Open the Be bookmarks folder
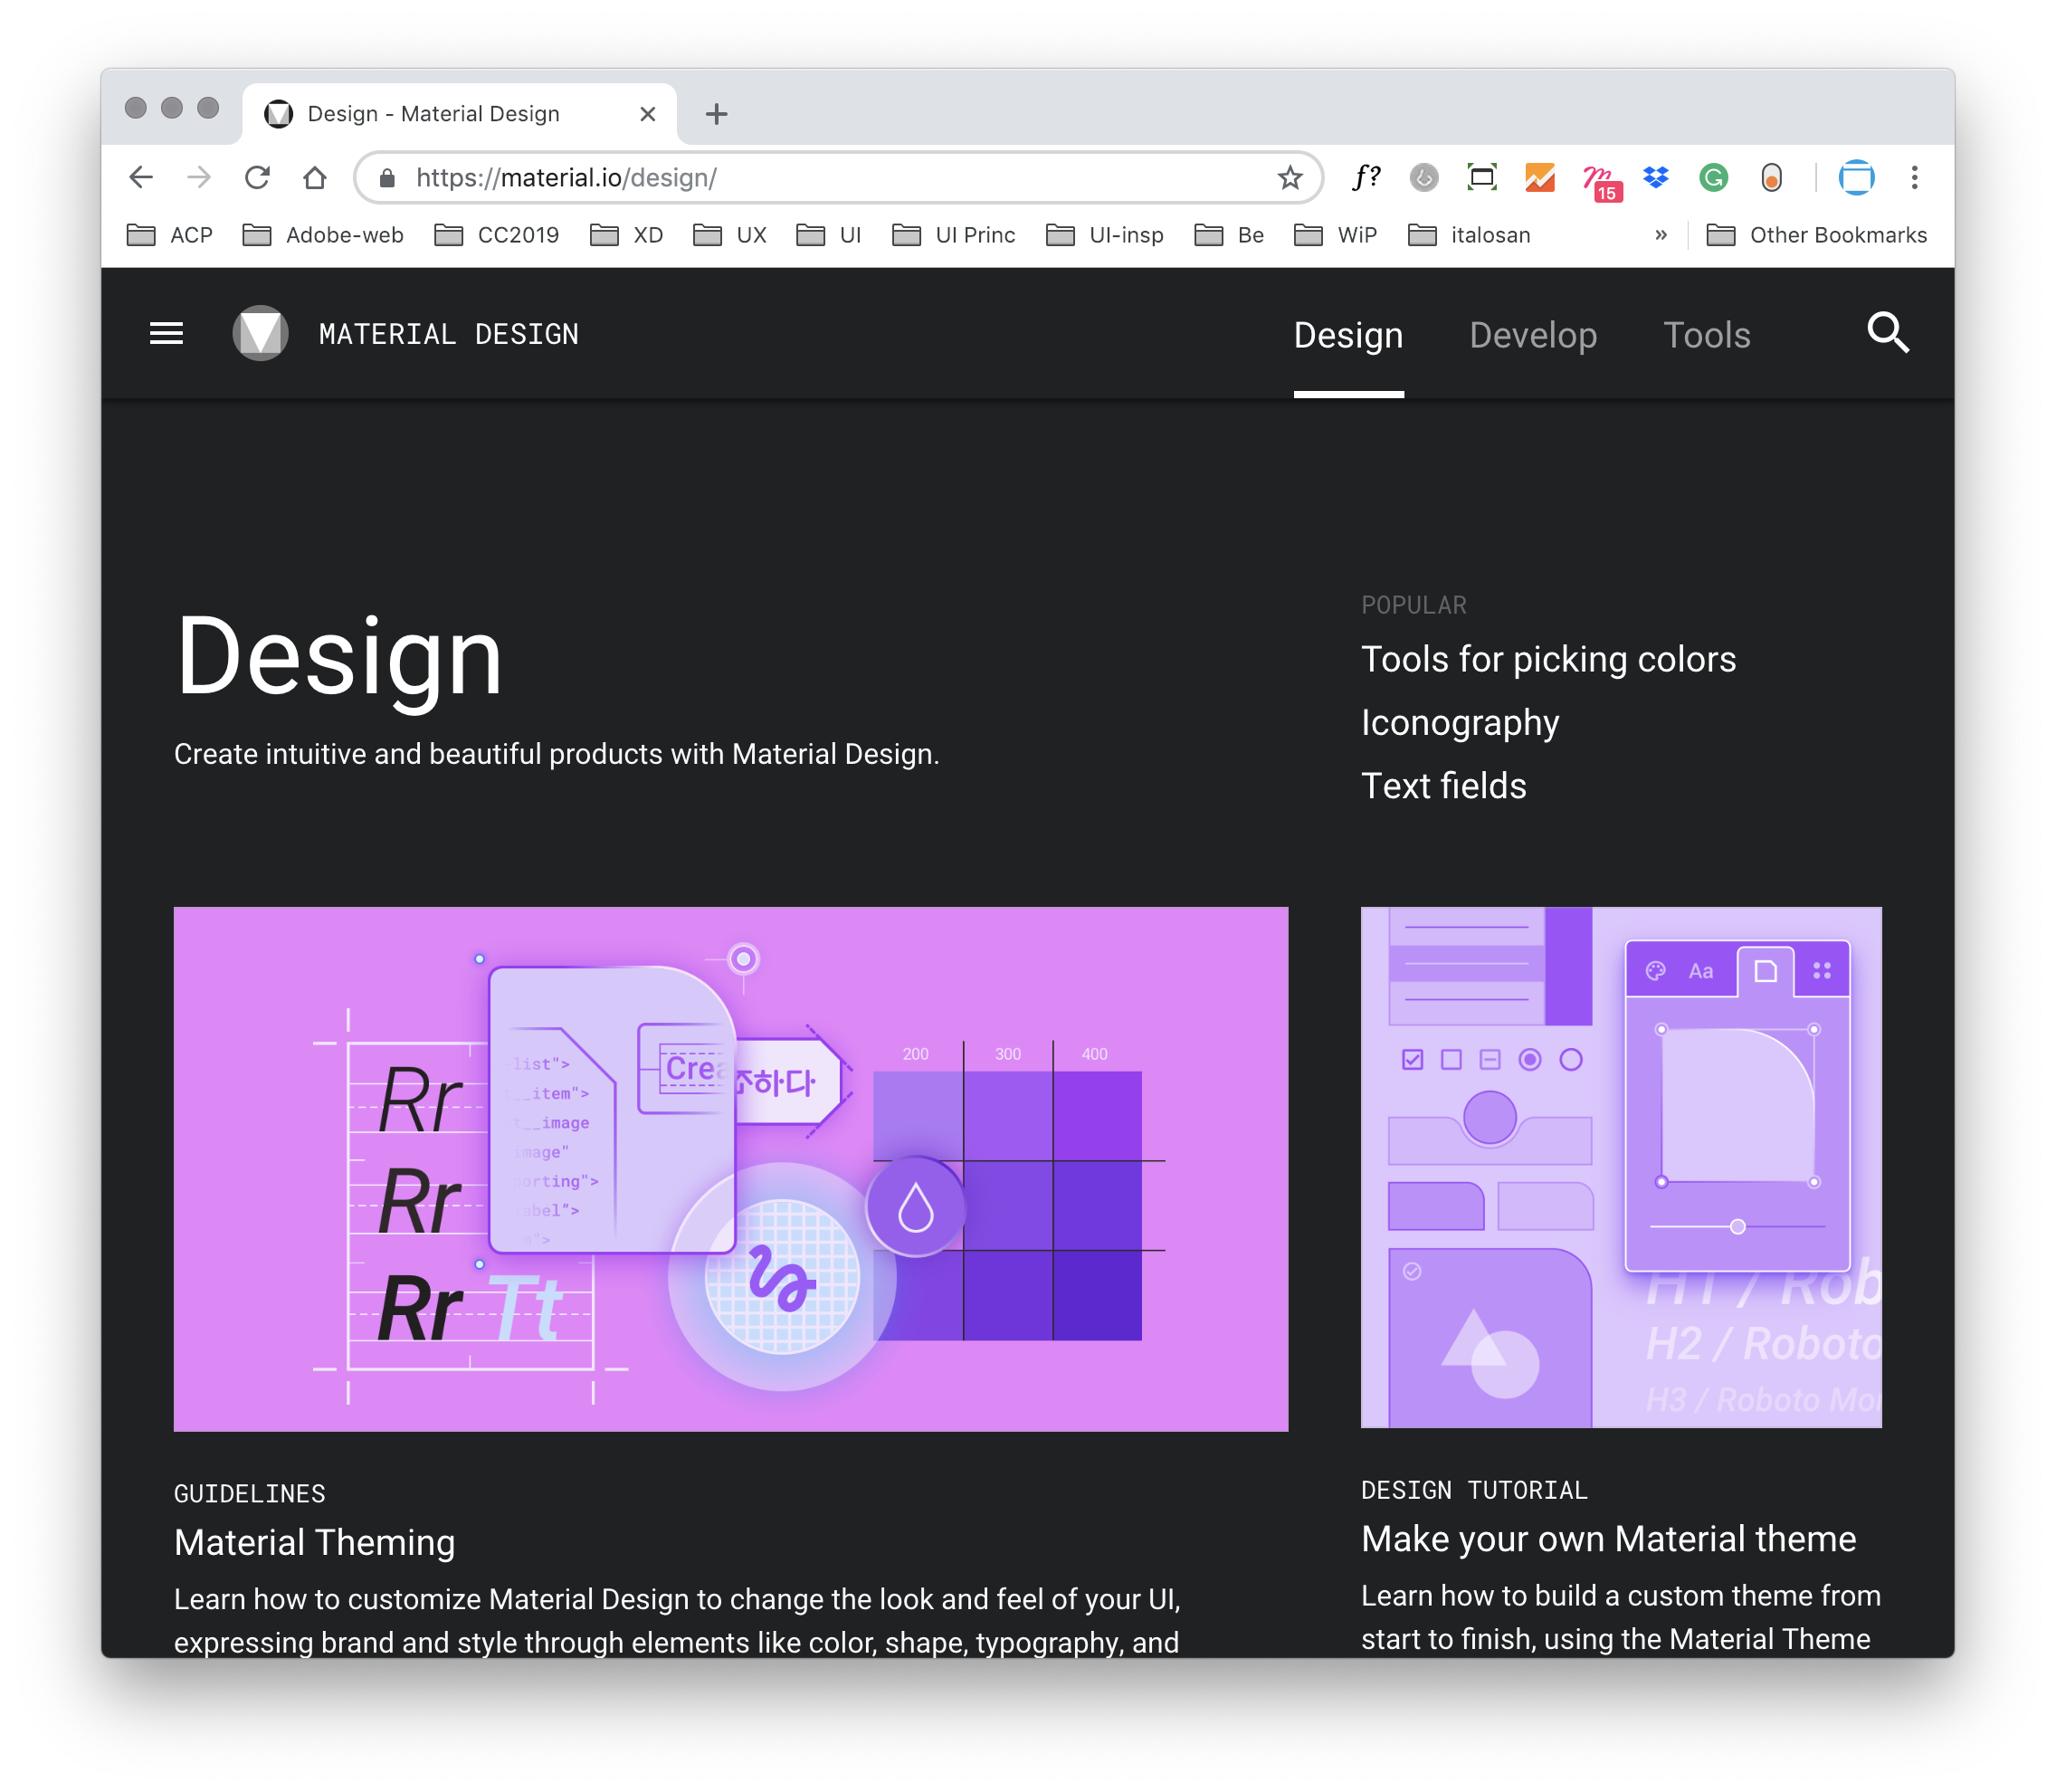 coord(1229,235)
